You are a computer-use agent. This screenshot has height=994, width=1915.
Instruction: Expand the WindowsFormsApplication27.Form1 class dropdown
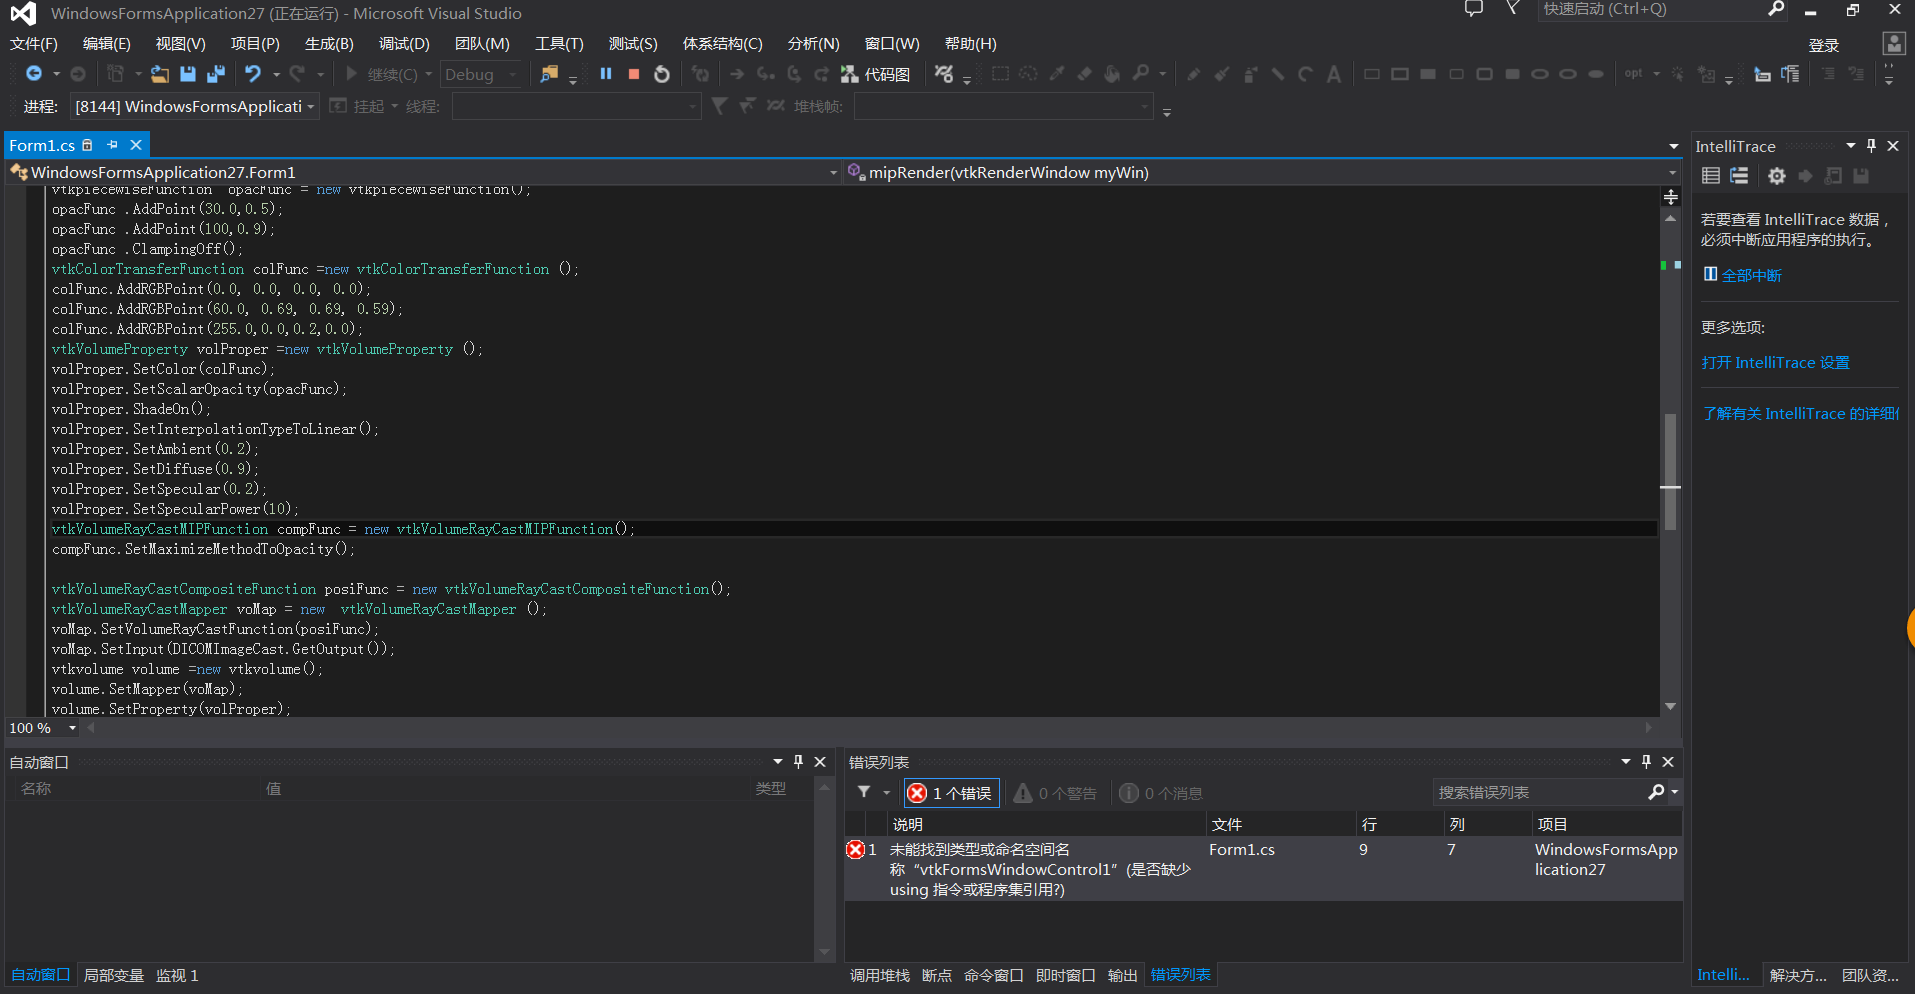click(833, 173)
